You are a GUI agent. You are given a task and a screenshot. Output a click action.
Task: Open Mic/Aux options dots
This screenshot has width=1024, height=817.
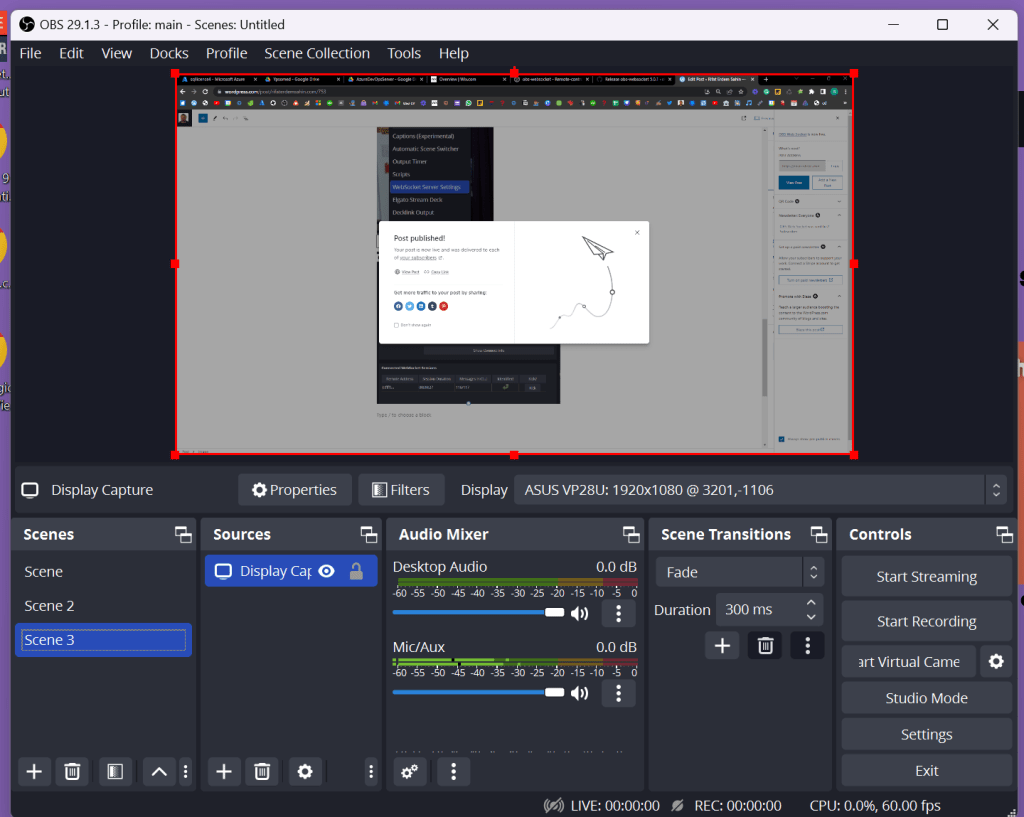click(618, 693)
